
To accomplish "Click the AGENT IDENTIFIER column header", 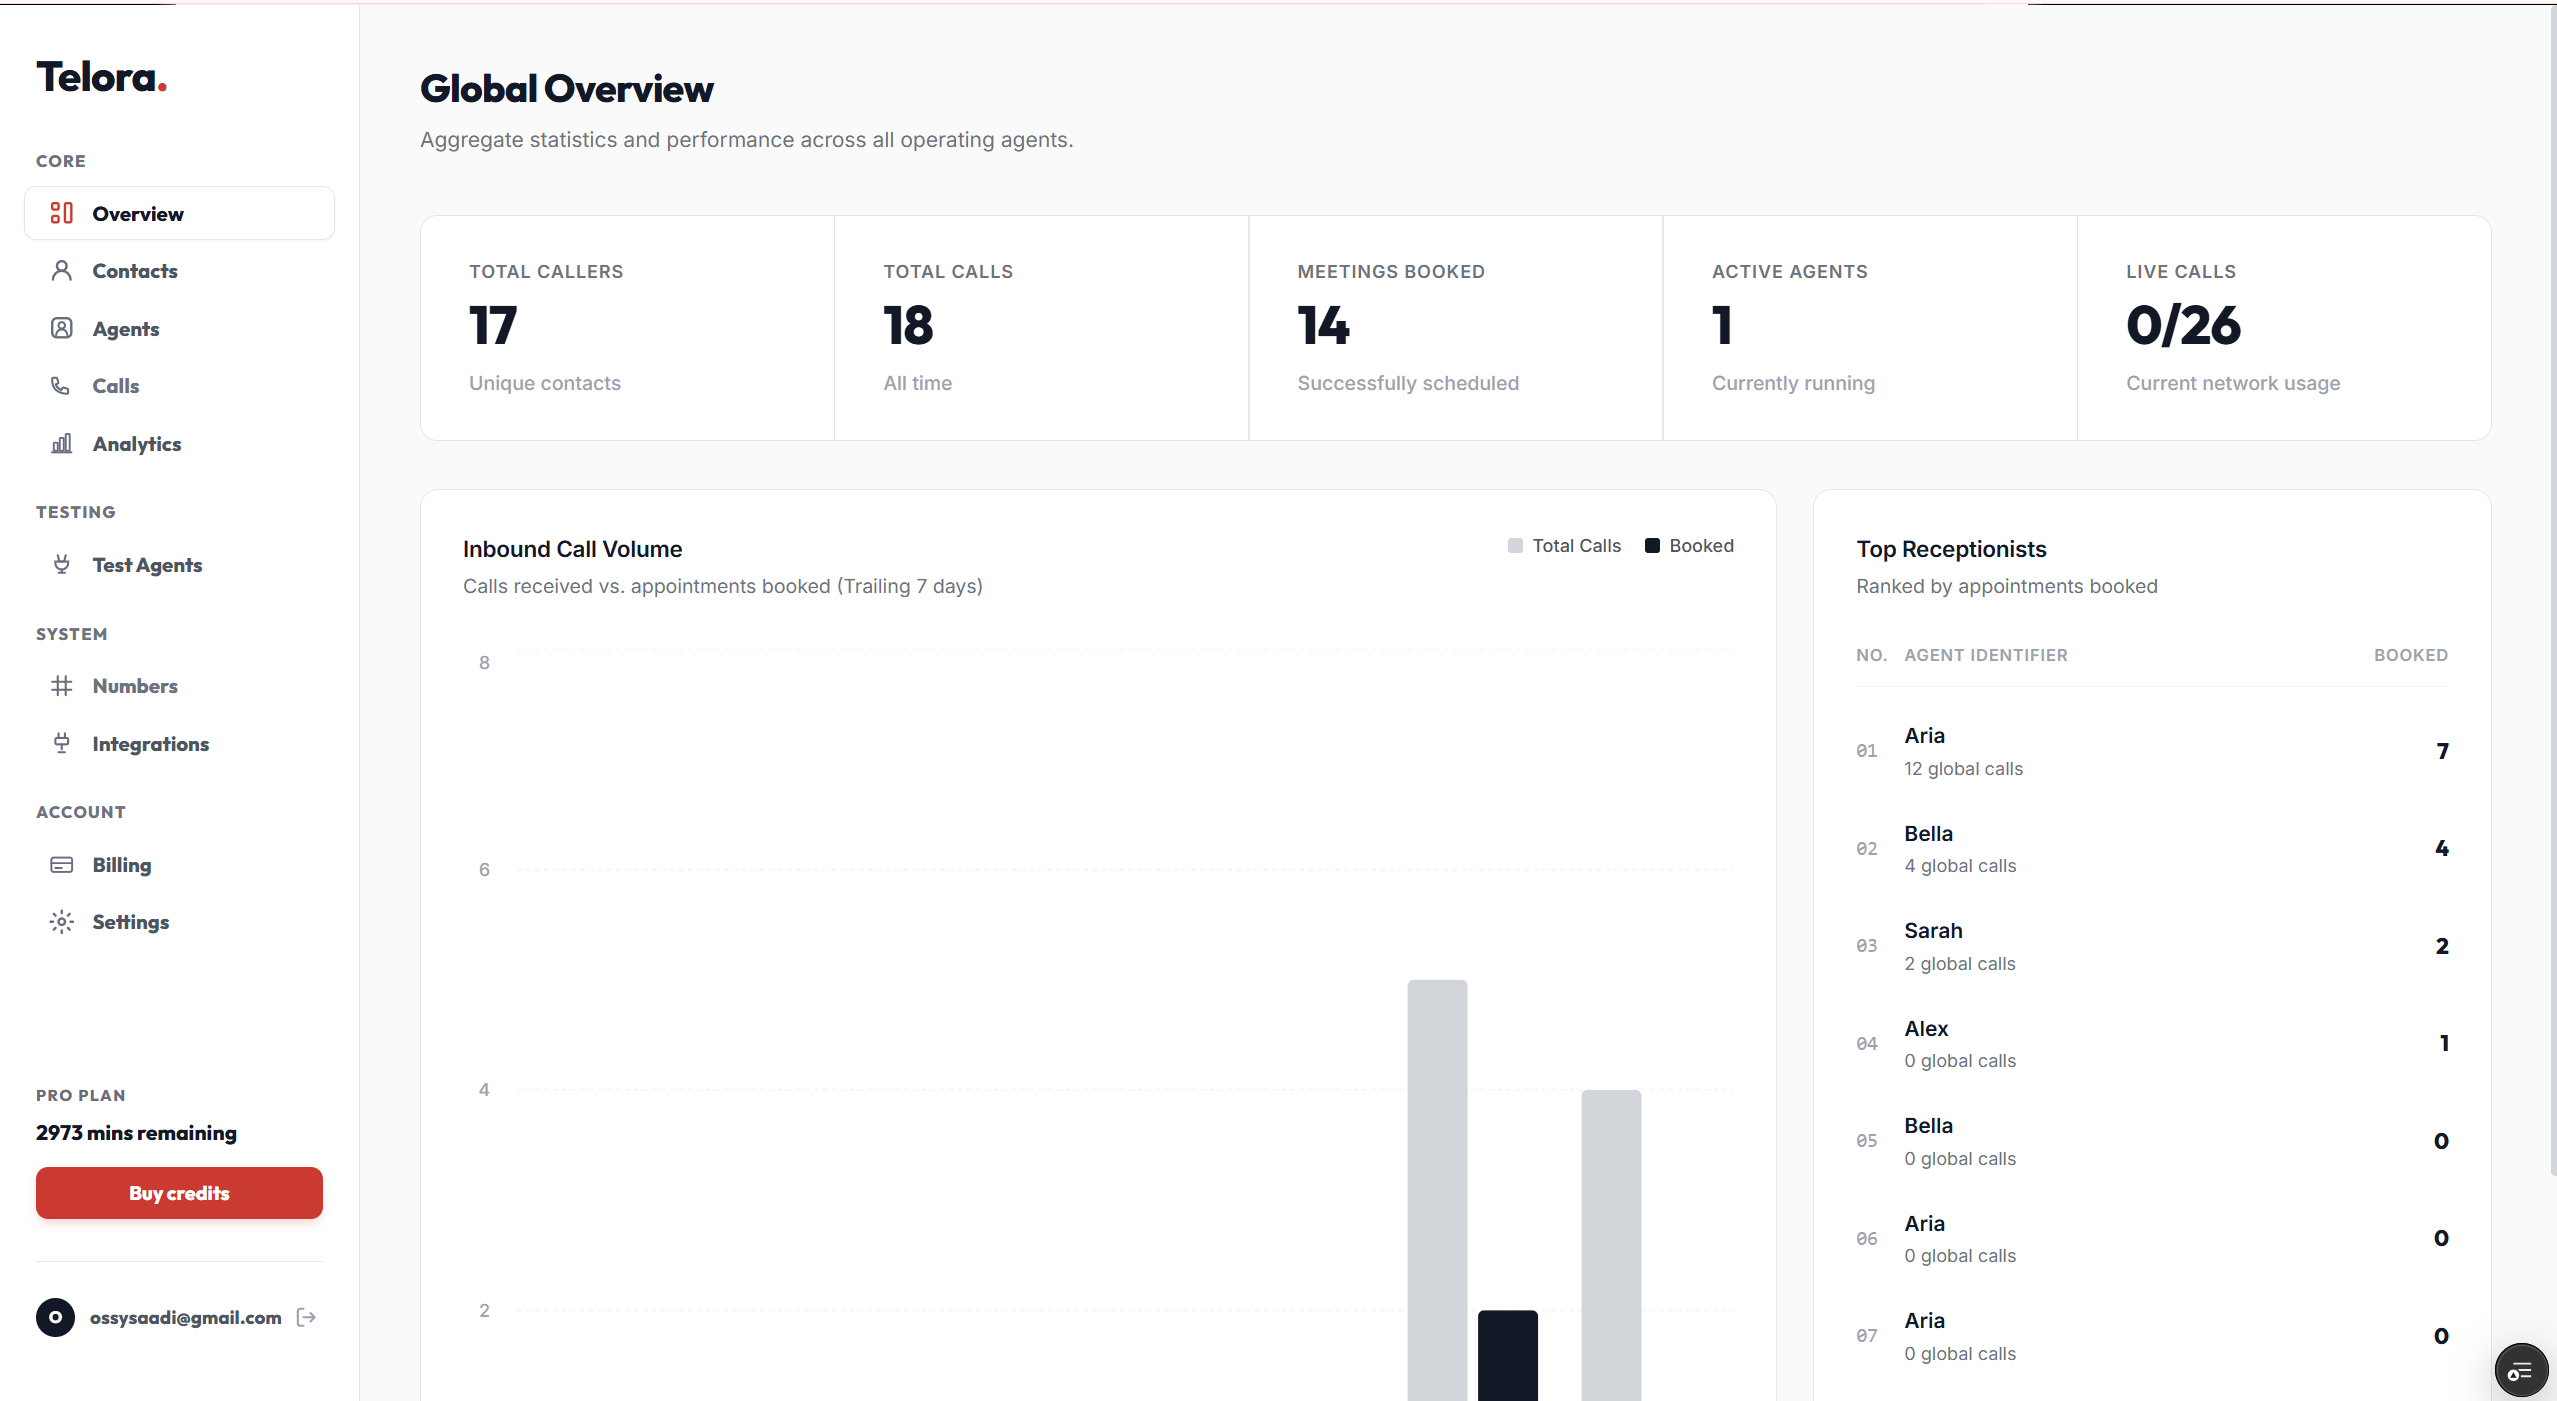I will click(x=1986, y=655).
